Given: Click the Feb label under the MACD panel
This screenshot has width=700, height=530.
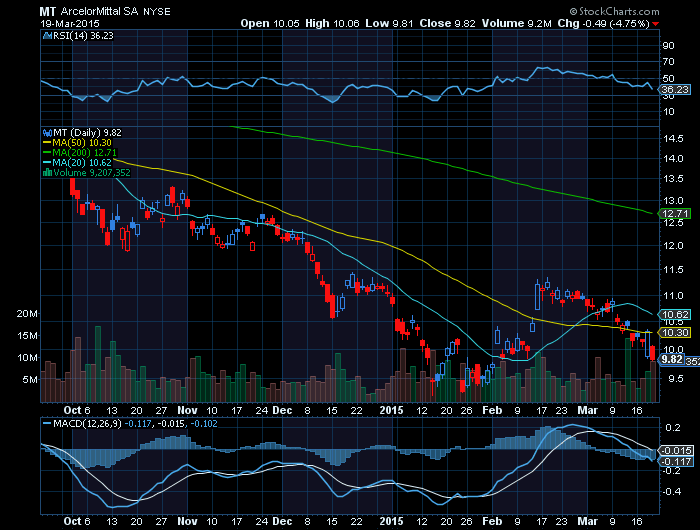Looking at the screenshot, I should coord(492,521).
